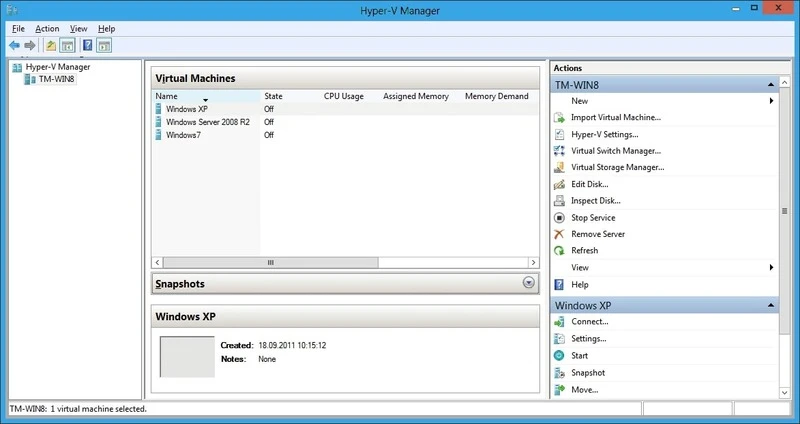
Task: Click the blue Help icon in the toolbar
Action: (87, 45)
